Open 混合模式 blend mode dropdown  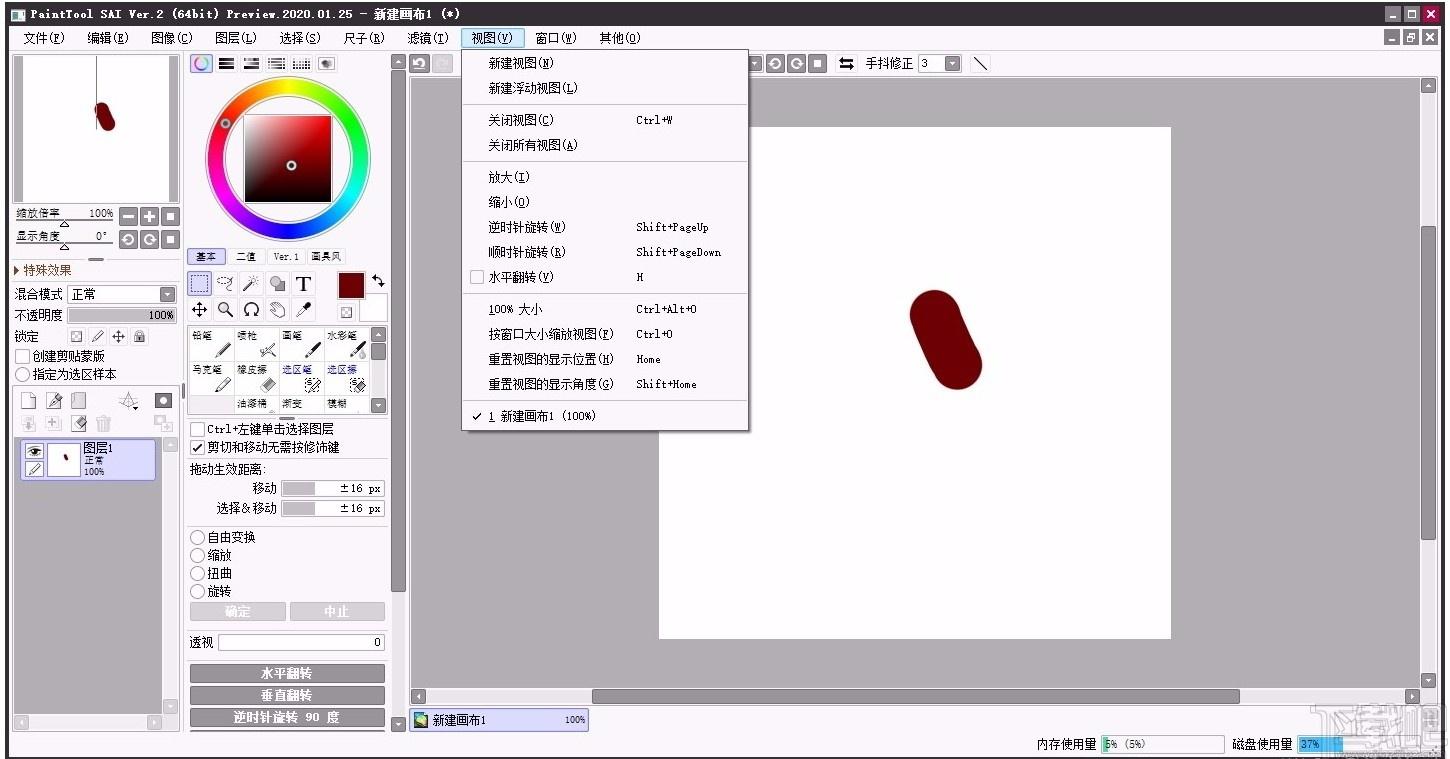click(122, 294)
